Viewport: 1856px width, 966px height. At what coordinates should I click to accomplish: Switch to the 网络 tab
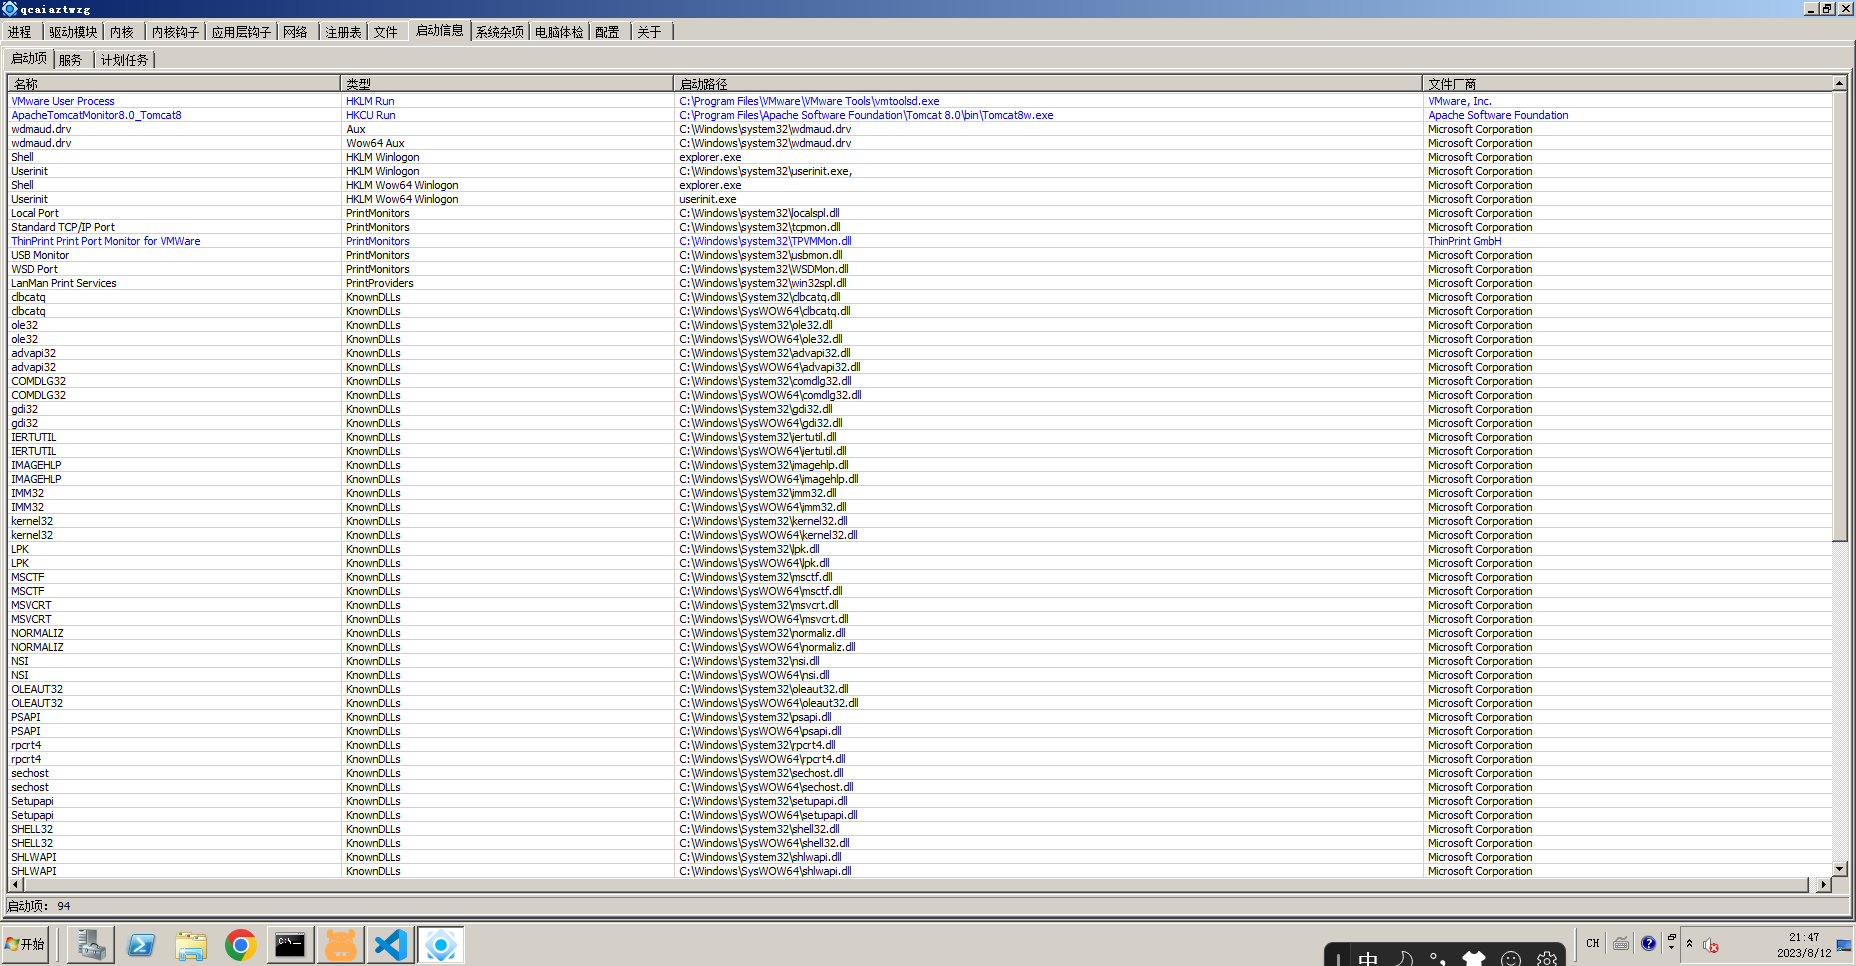(296, 31)
